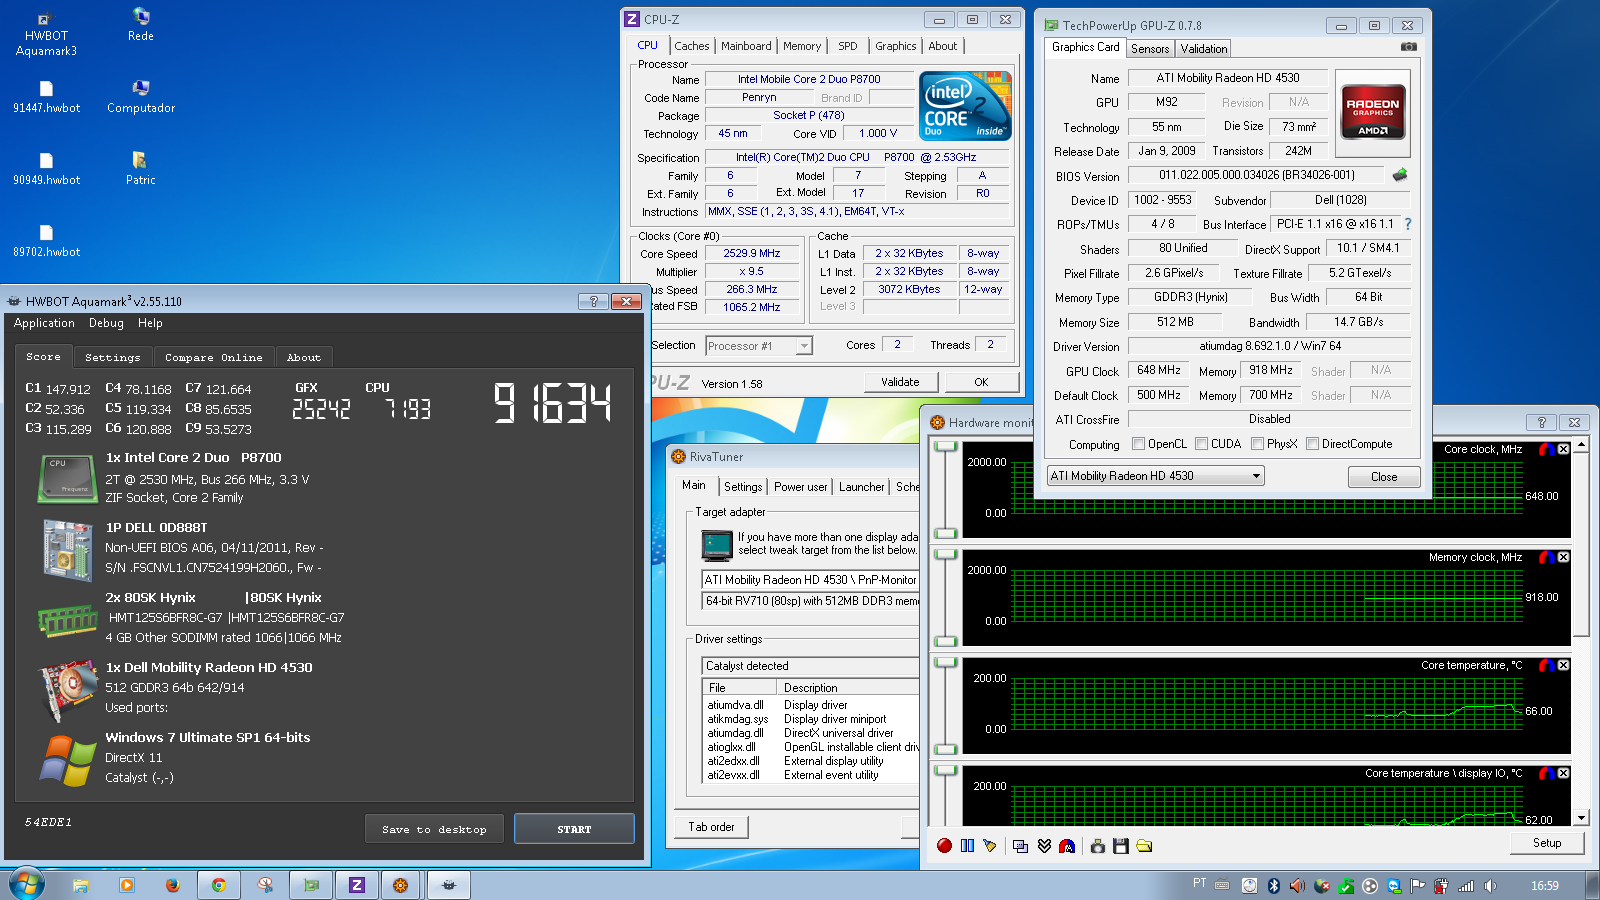
Task: Click lower slider handle of Memory clock graph
Action: point(944,641)
